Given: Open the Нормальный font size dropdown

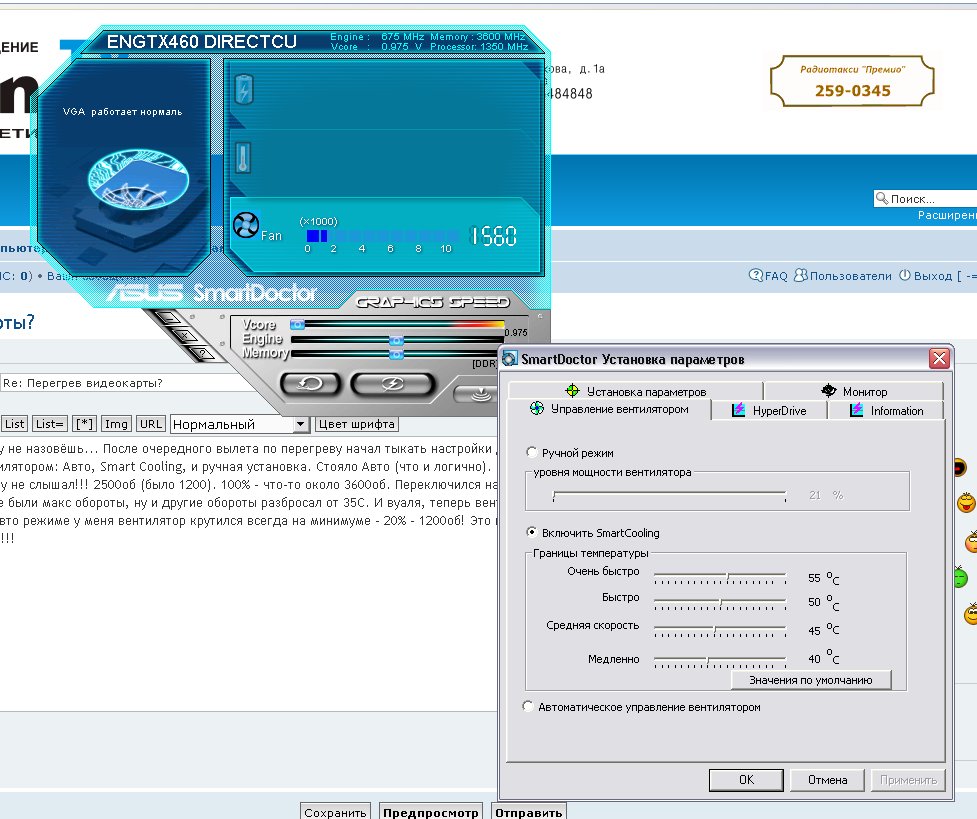Looking at the screenshot, I should (x=240, y=424).
